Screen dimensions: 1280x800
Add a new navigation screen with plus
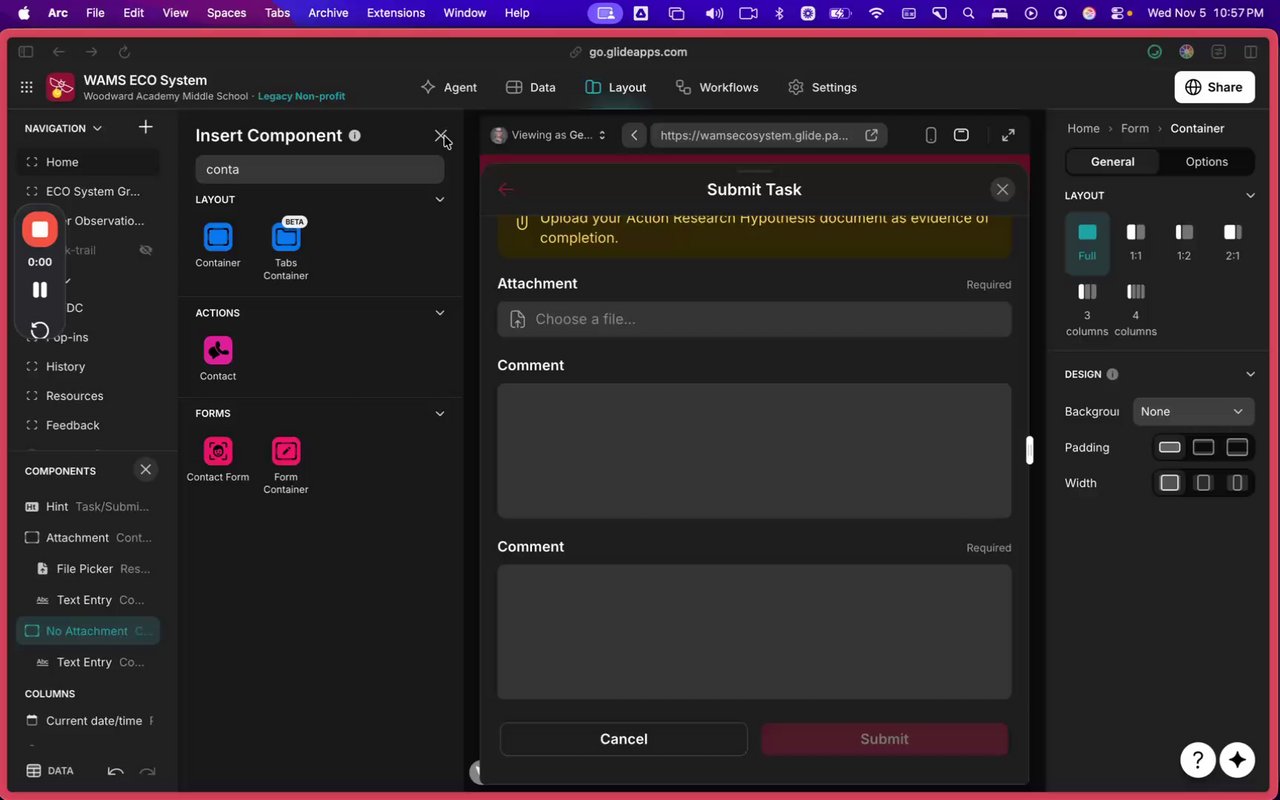[x=146, y=127]
